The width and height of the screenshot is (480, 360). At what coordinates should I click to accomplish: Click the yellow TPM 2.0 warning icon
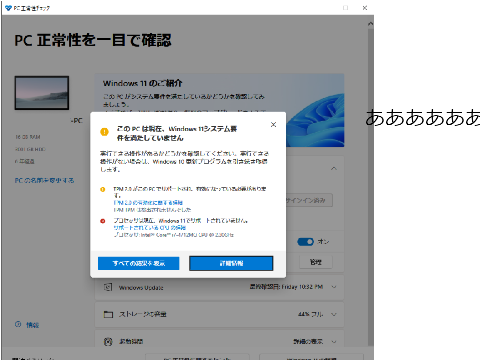[x=103, y=189]
